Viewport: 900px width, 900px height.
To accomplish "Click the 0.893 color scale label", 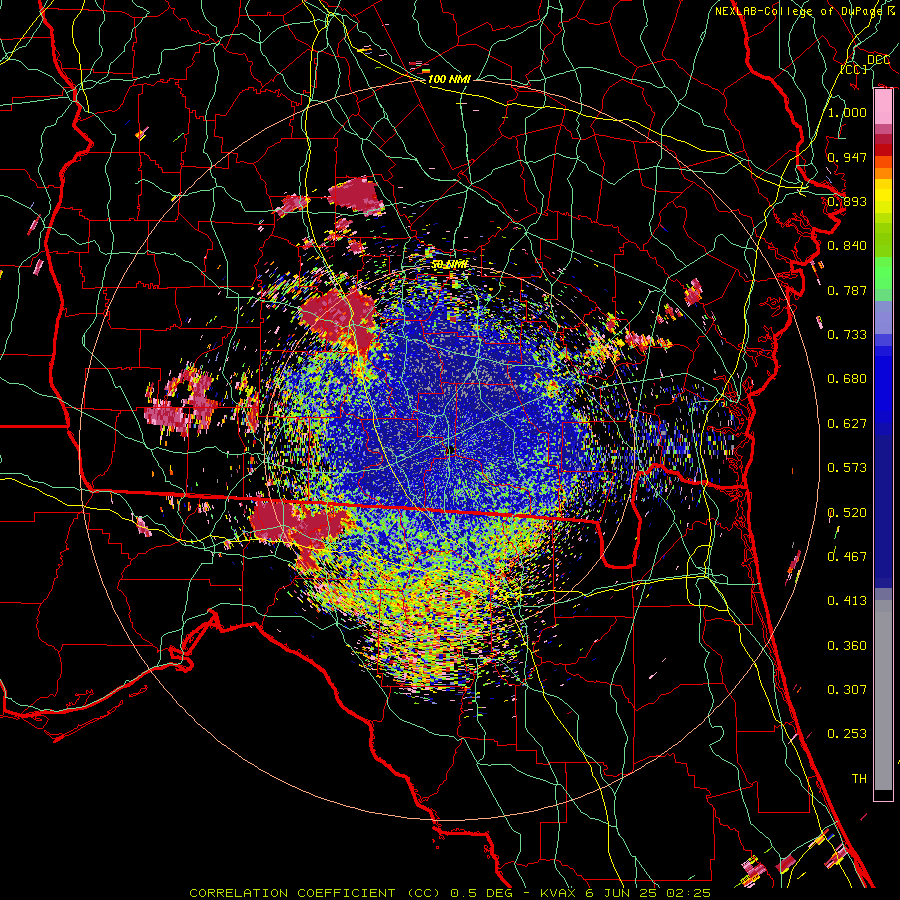I will point(847,201).
